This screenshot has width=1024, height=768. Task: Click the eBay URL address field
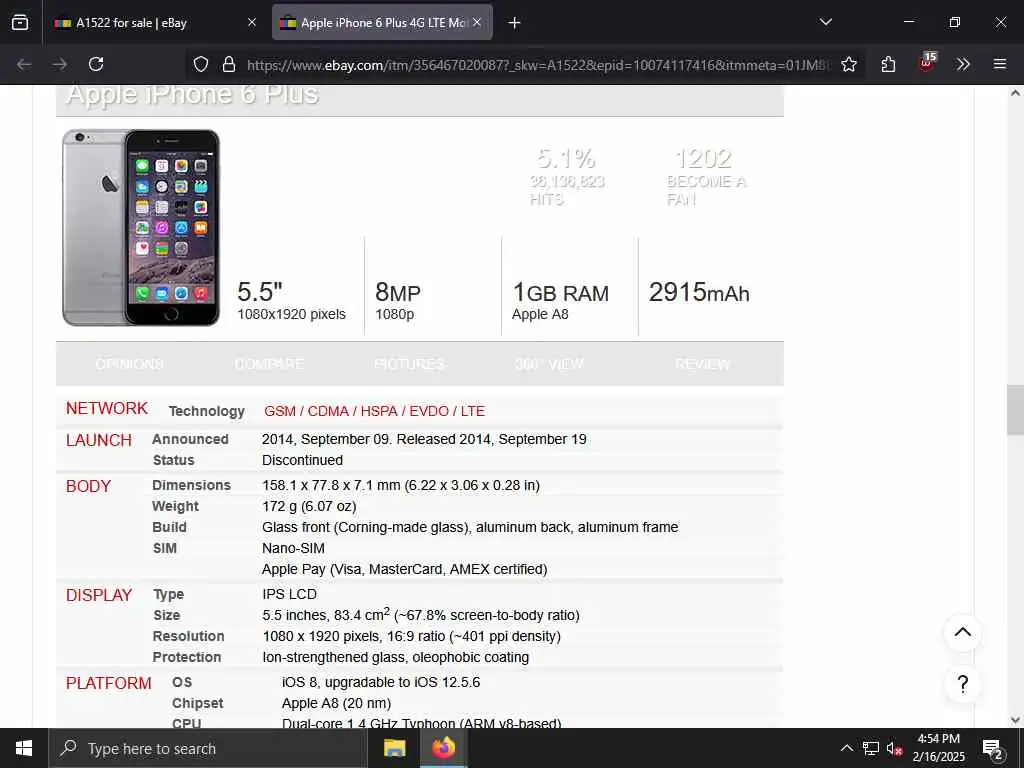[539, 65]
